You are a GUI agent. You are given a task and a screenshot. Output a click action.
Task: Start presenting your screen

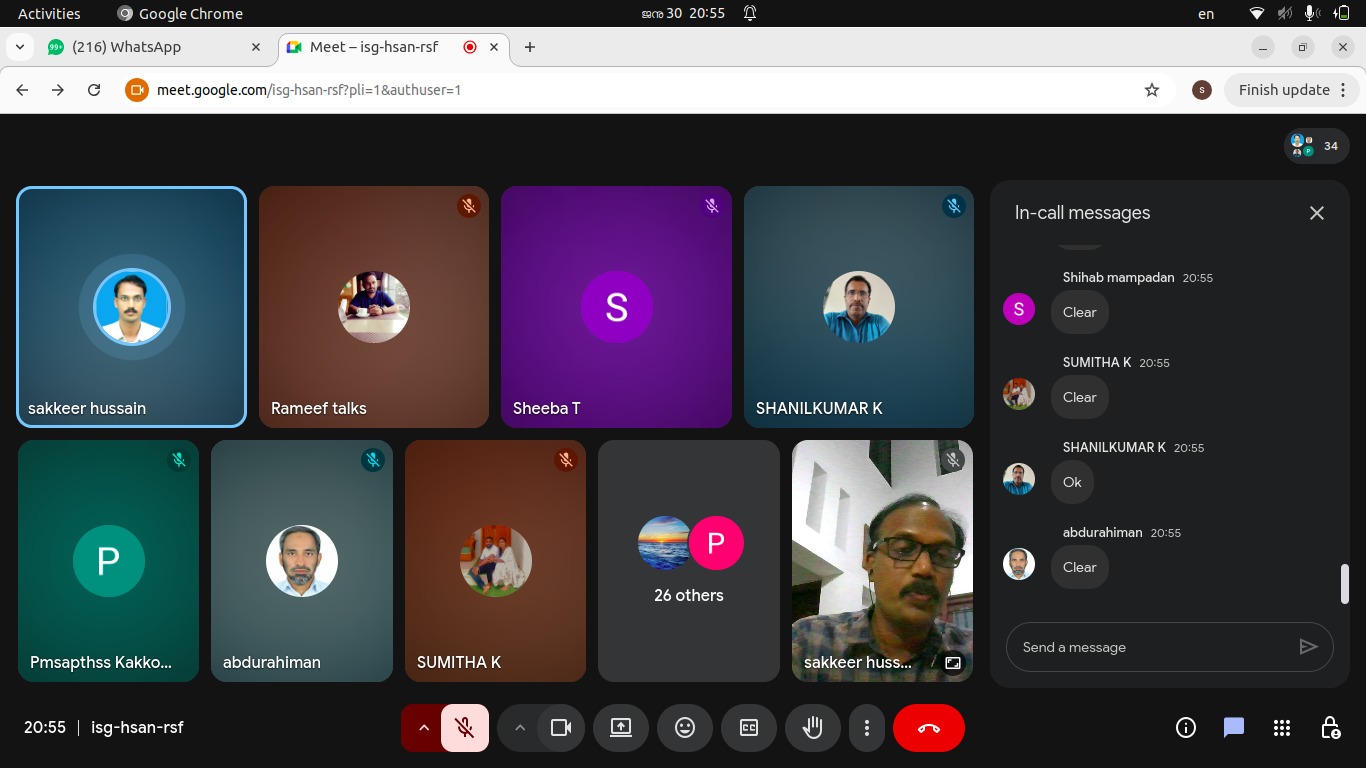pyautogui.click(x=621, y=728)
